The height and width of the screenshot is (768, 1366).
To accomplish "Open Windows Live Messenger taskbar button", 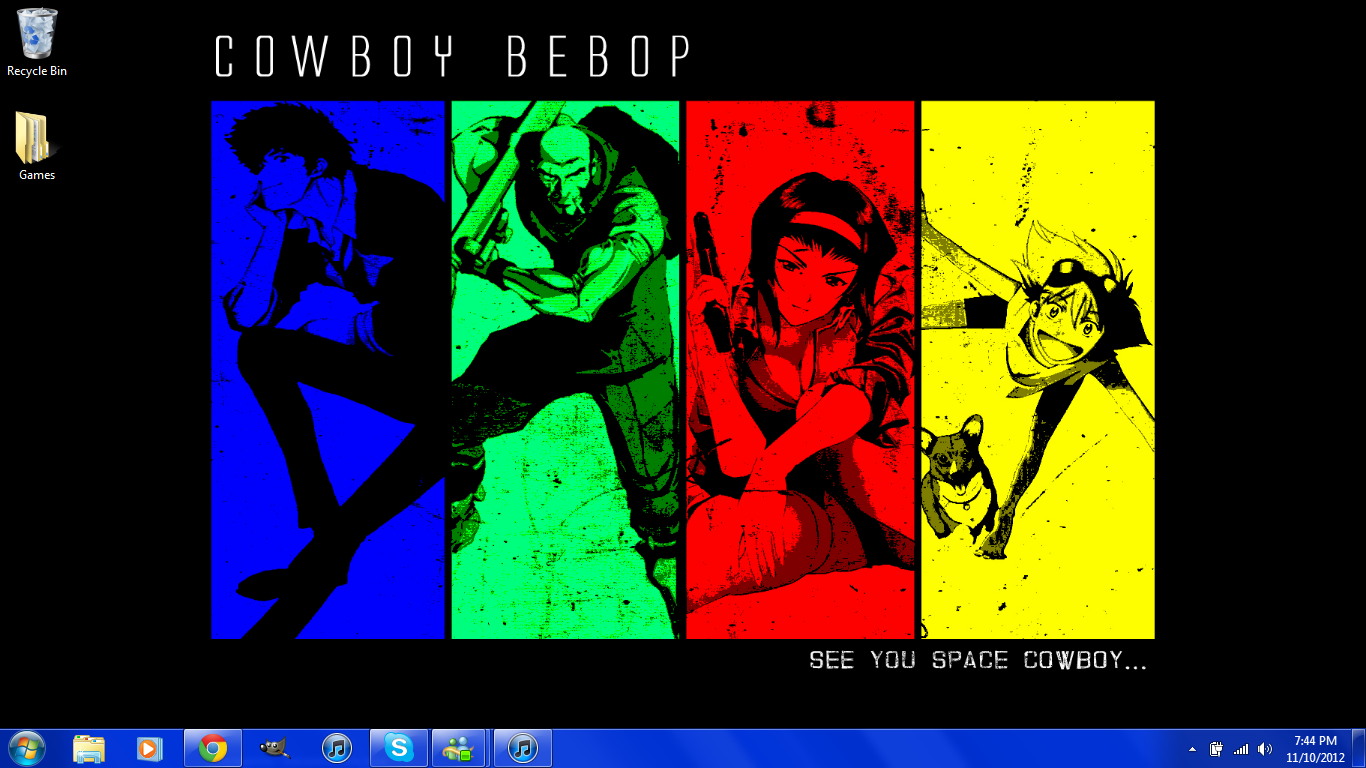I will point(459,748).
